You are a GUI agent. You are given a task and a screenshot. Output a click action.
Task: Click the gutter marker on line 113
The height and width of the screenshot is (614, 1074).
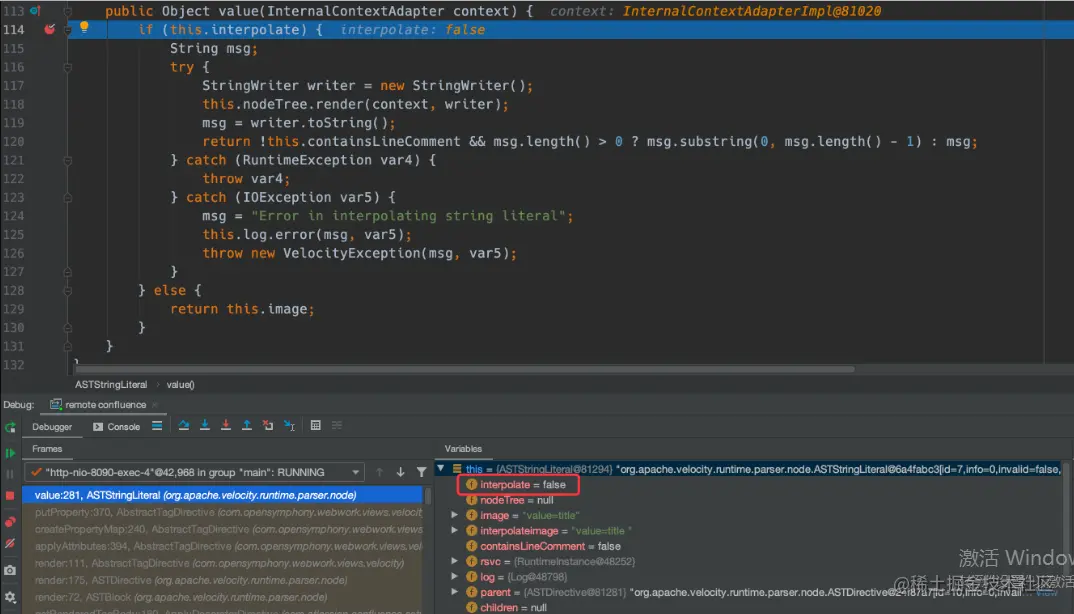pyautogui.click(x=35, y=11)
